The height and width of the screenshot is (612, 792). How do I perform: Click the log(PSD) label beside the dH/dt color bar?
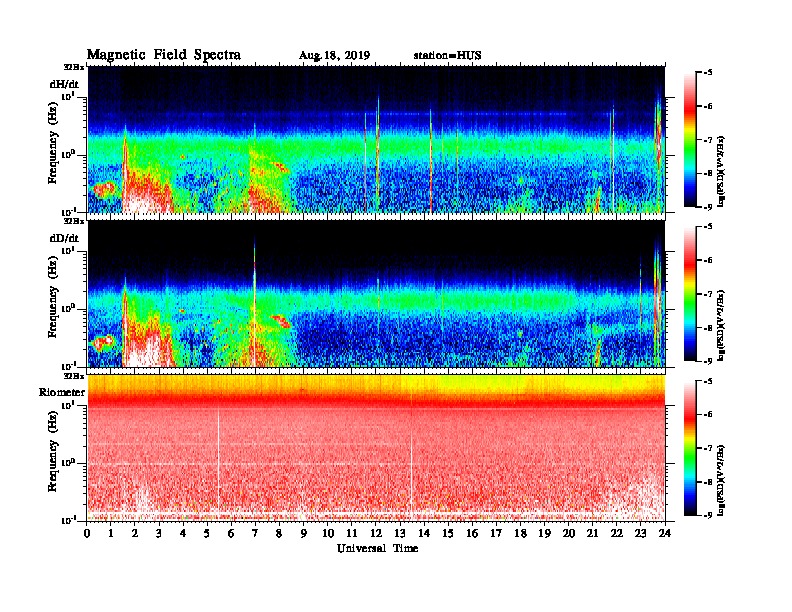pos(722,171)
